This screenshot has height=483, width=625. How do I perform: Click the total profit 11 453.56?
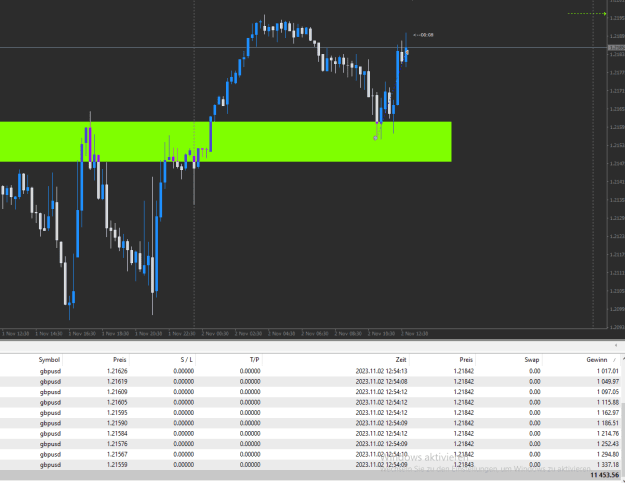tap(605, 475)
